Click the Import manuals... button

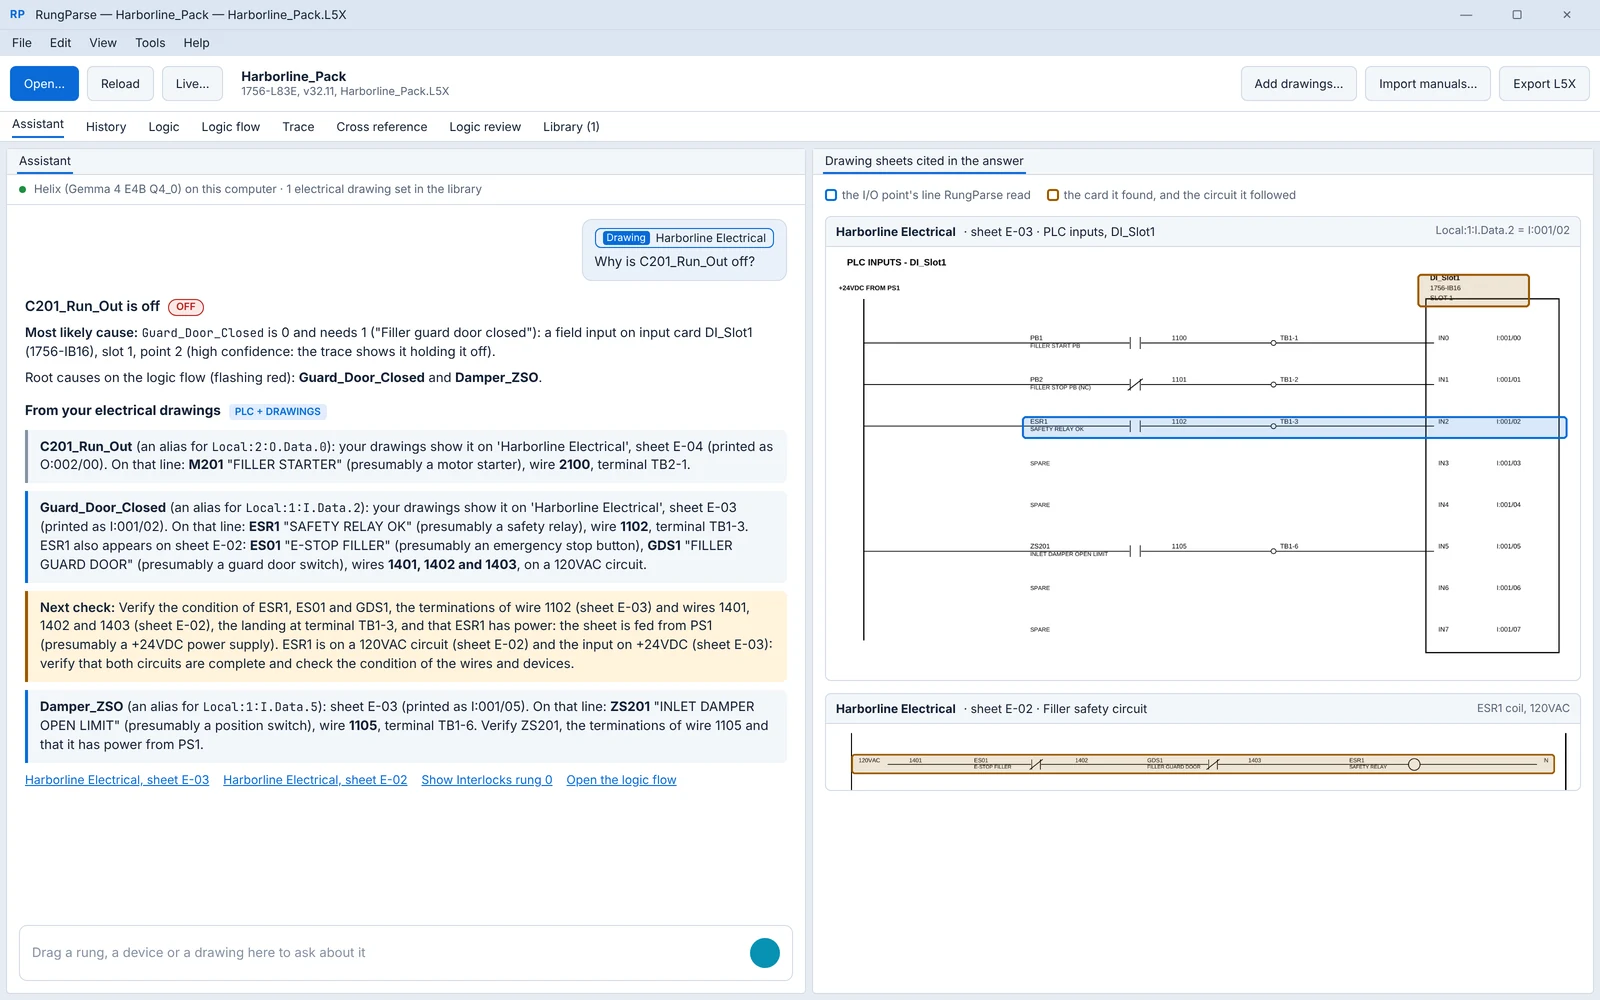1428,84
